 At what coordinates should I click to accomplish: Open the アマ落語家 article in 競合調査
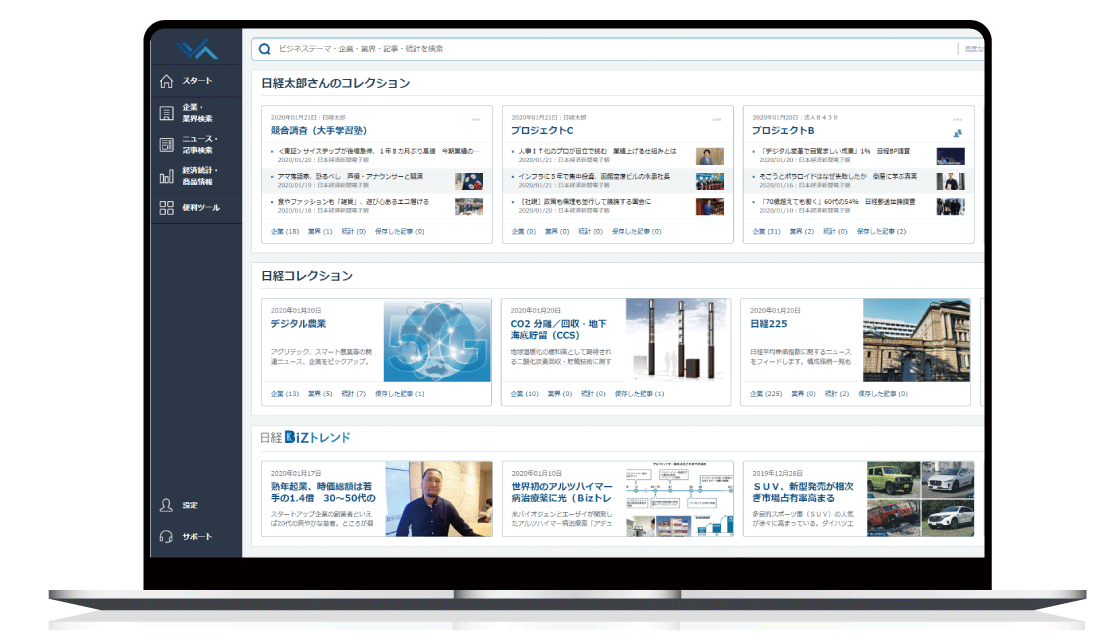350,176
